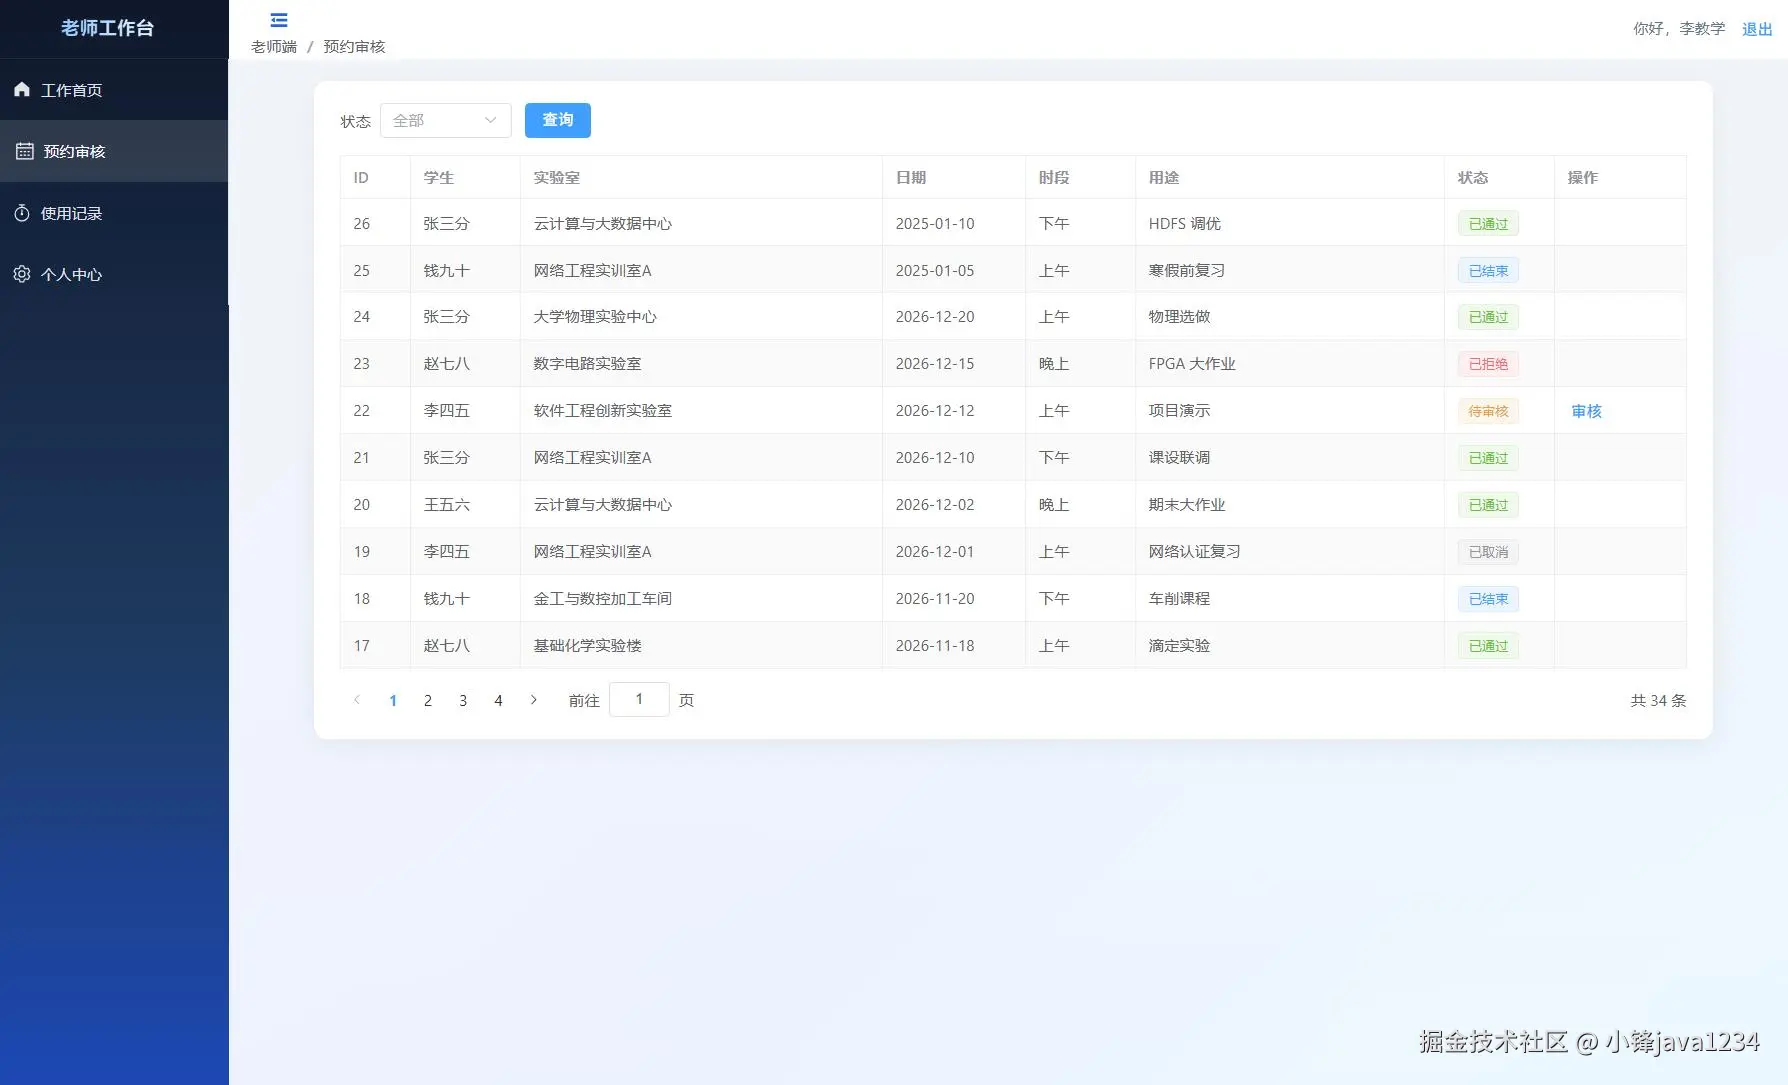Click 云计算与大数据中心 in row 26
The image size is (1788, 1085).
point(602,224)
